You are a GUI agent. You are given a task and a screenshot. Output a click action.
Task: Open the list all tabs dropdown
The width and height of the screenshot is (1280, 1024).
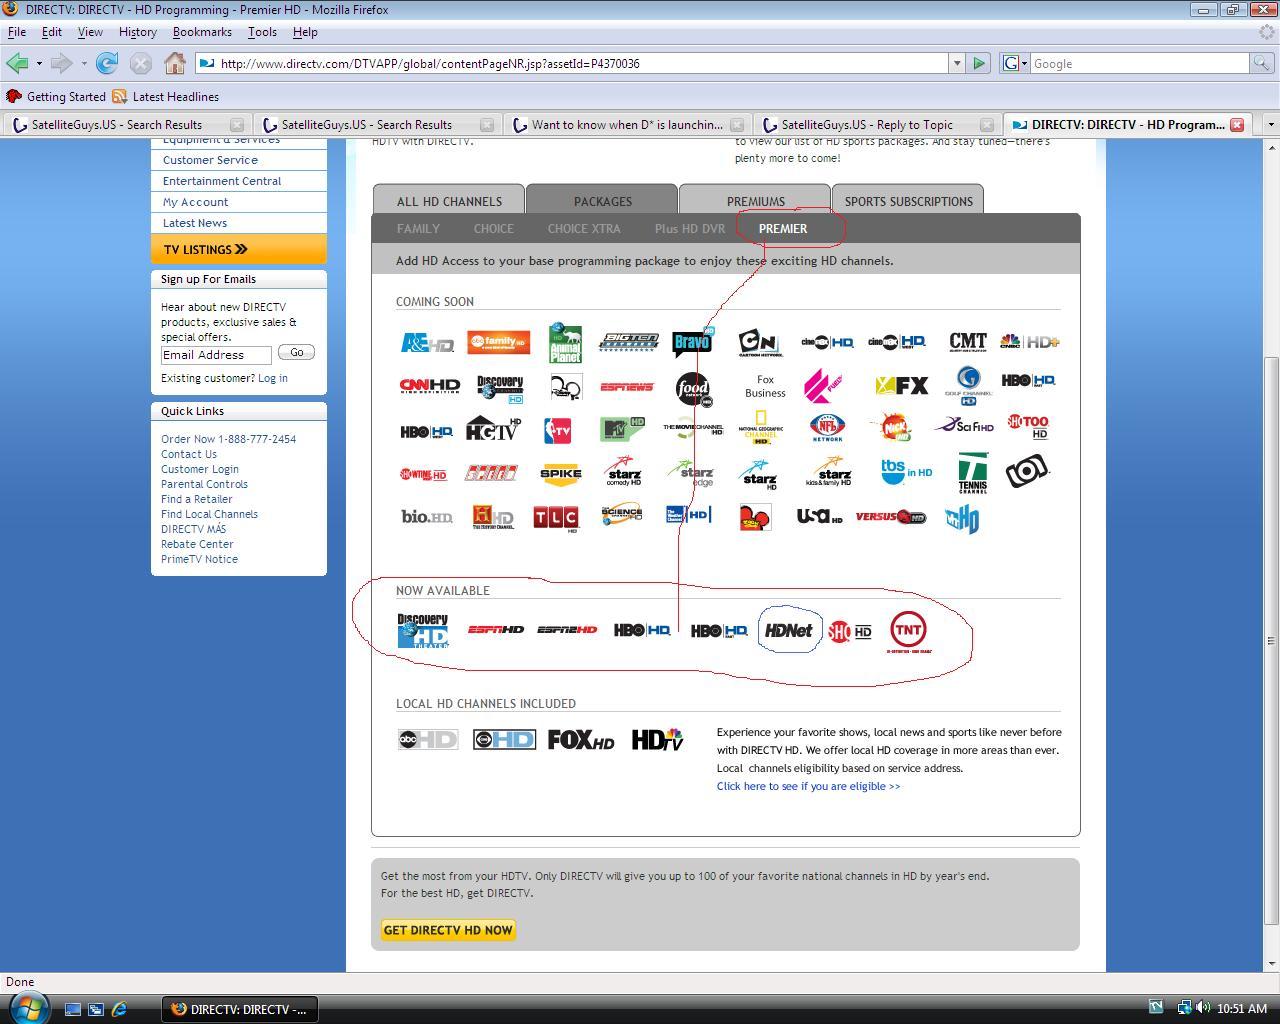1270,125
